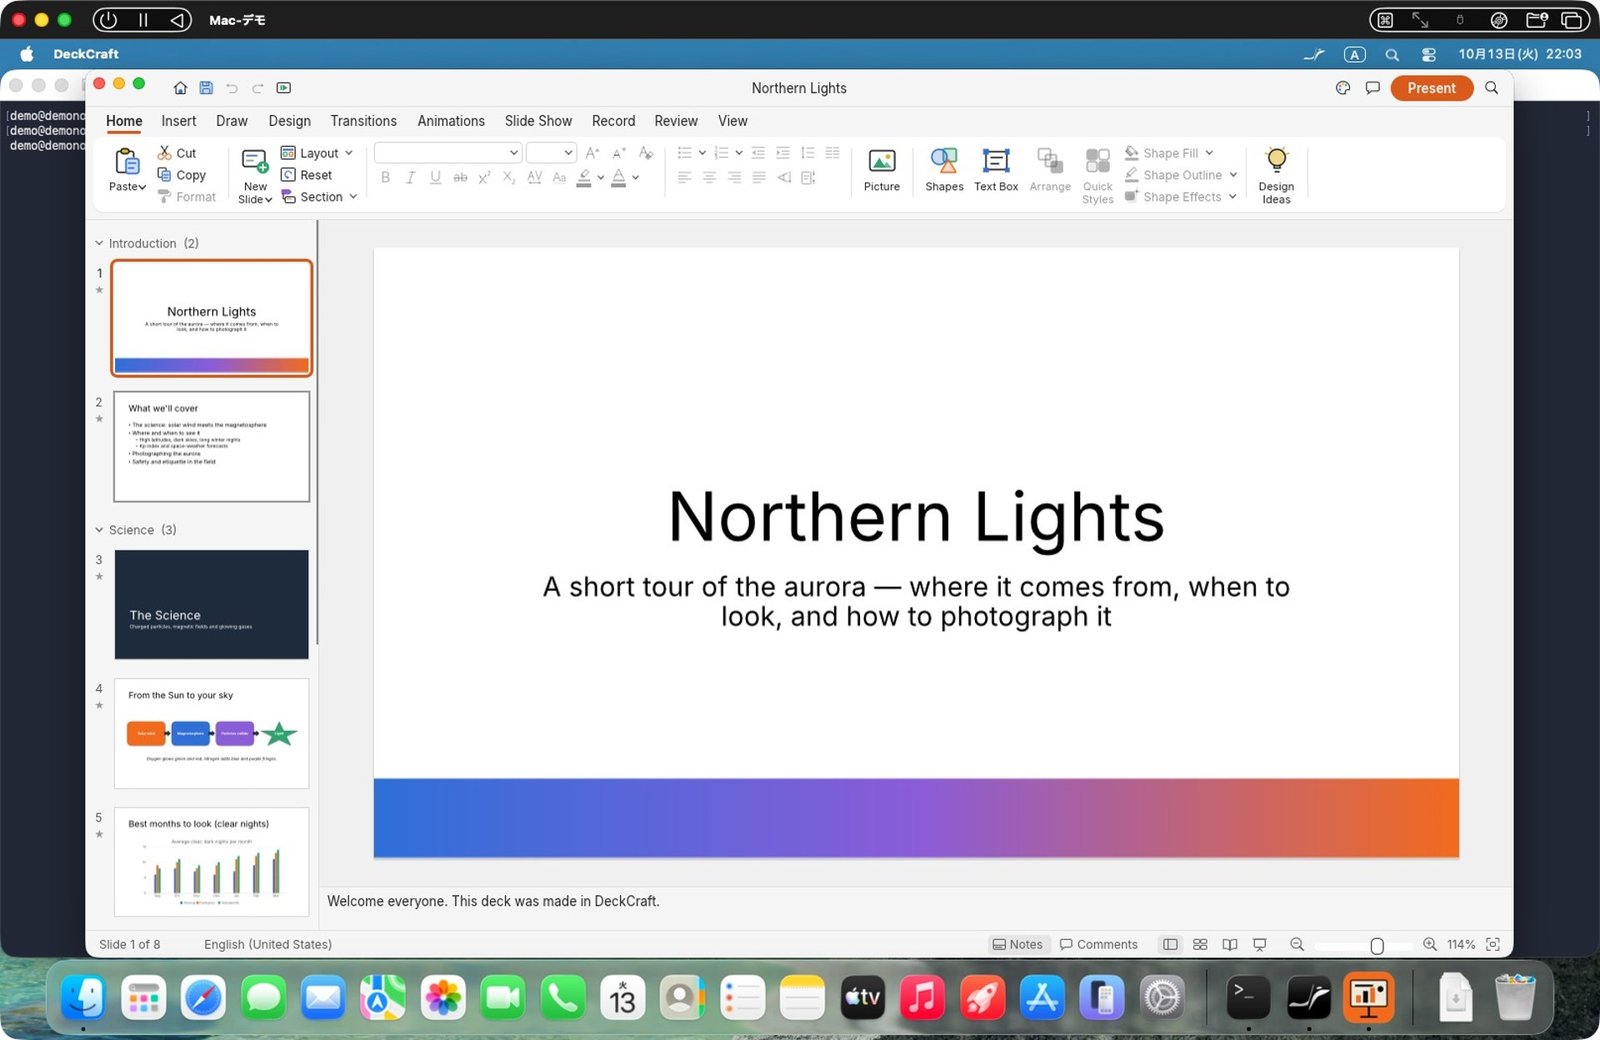Click the Play from start icon in title bar
The height and width of the screenshot is (1040, 1600).
[284, 88]
